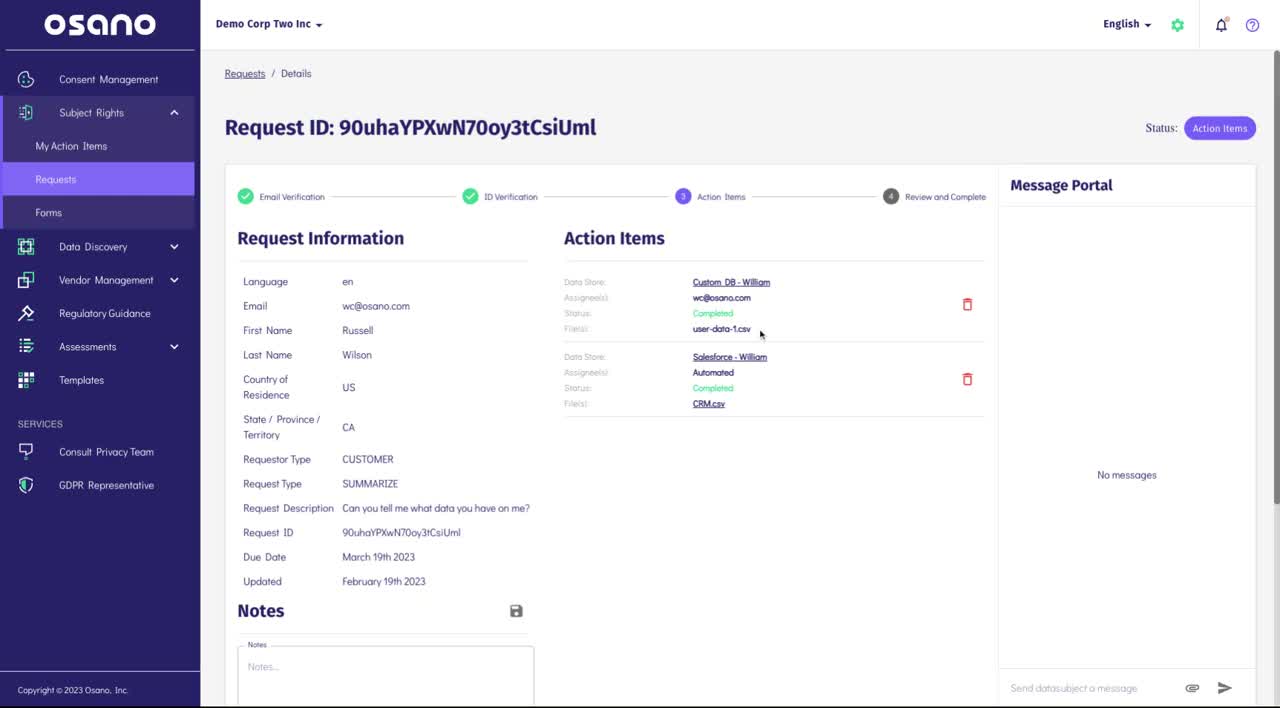
Task: Open help question mark icon
Action: [x=1252, y=25]
